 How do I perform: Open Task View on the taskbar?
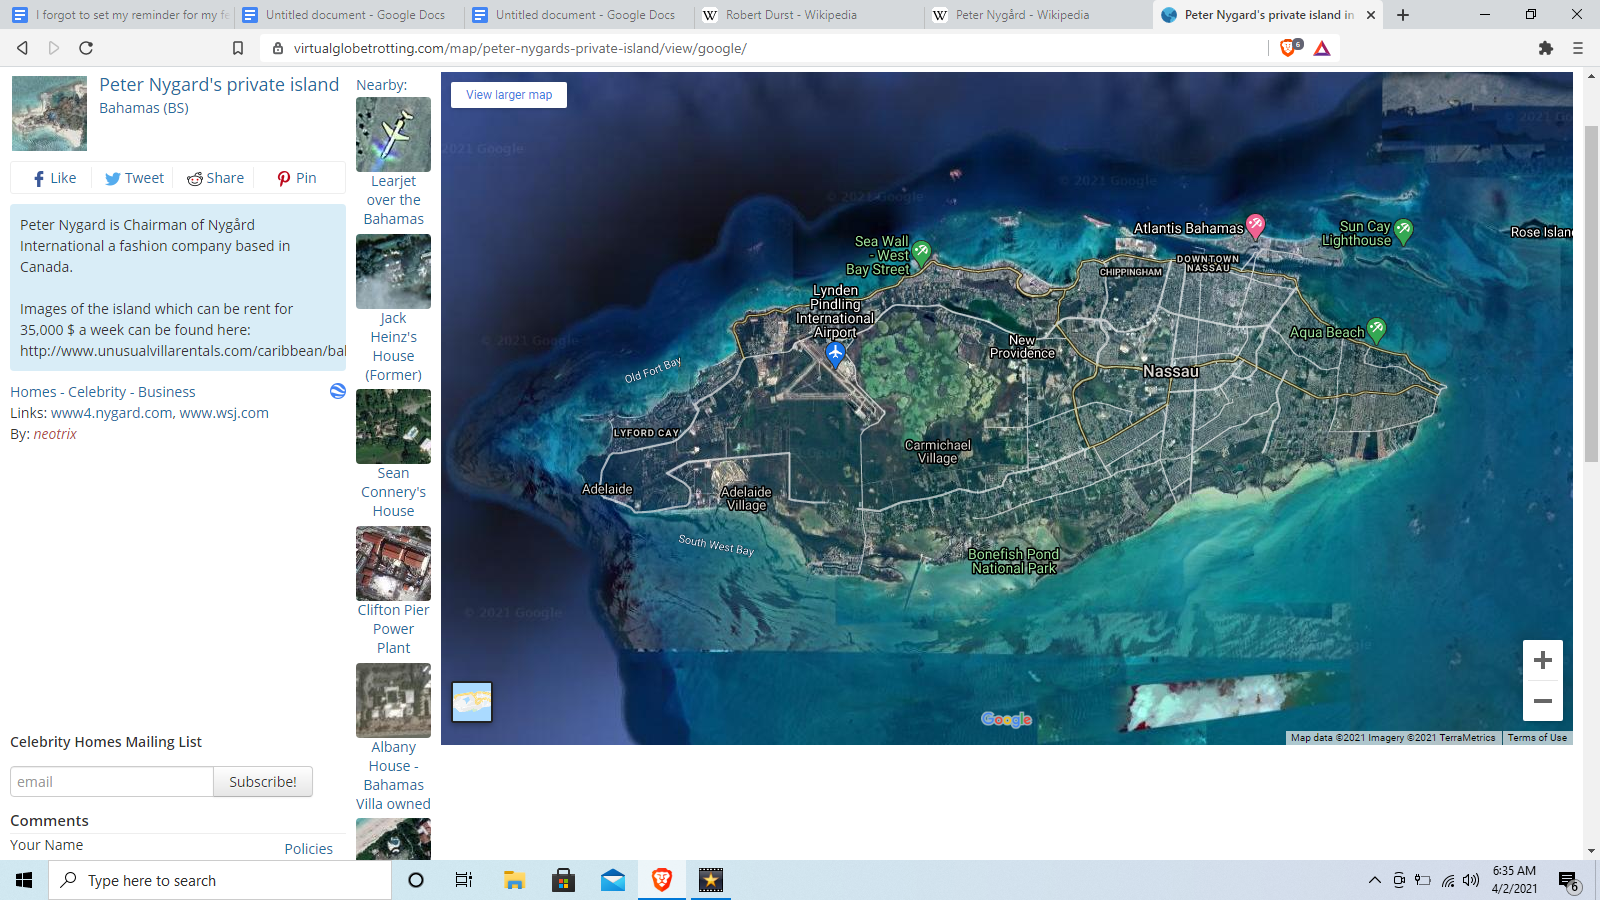[464, 880]
